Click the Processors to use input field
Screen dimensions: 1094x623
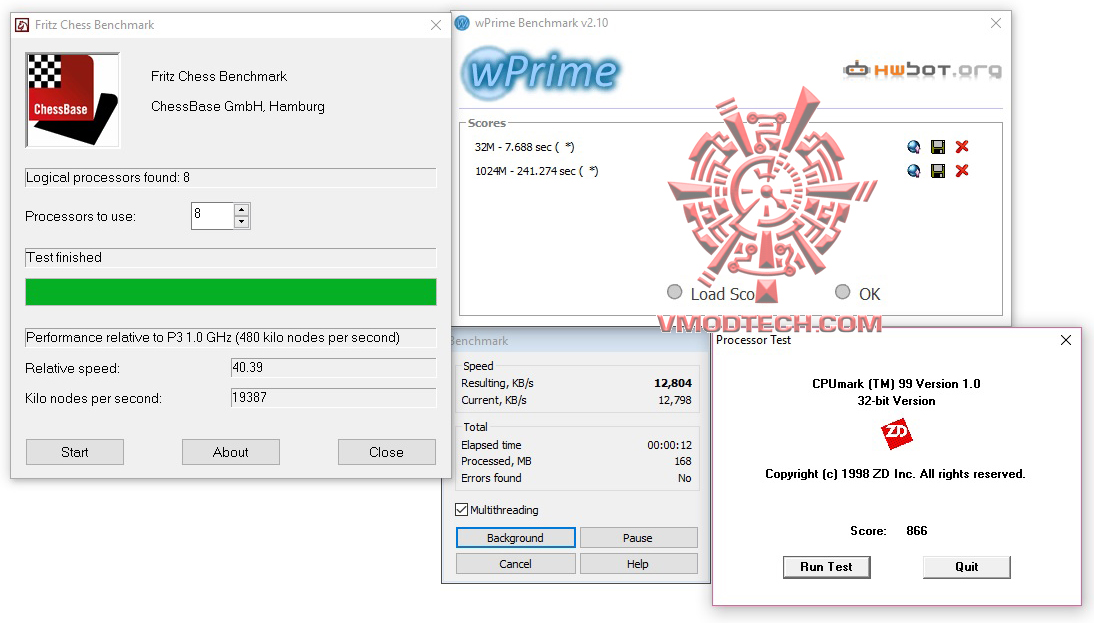tap(213, 216)
